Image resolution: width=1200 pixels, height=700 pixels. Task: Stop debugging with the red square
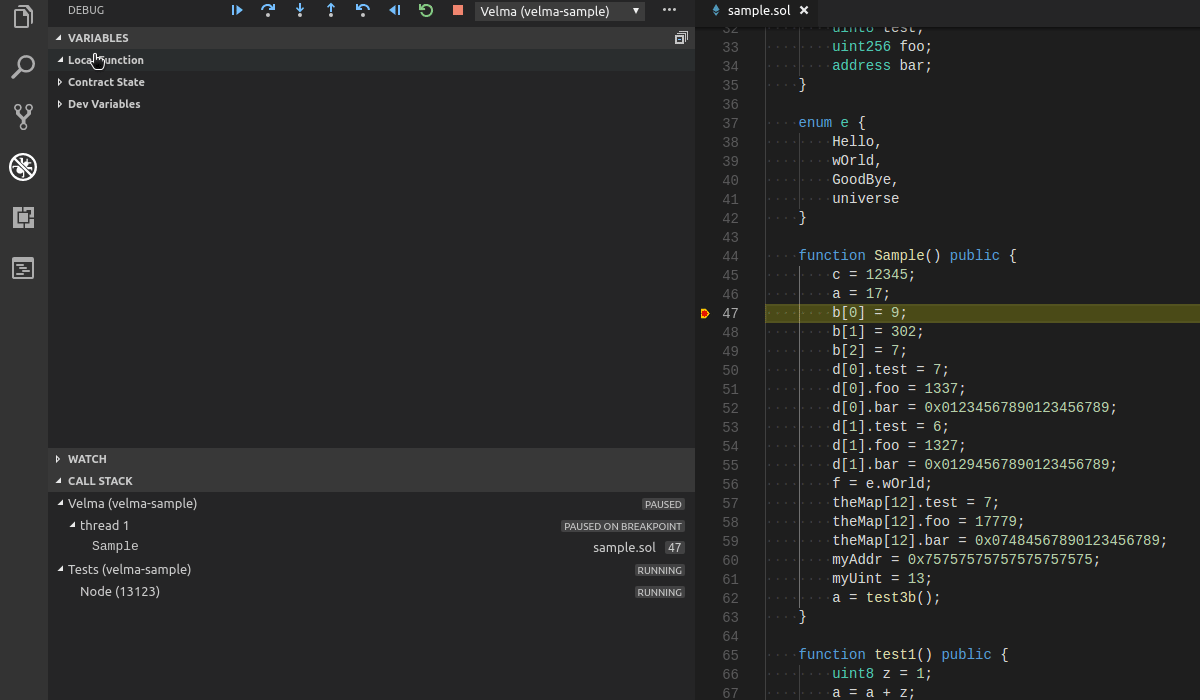pyautogui.click(x=458, y=10)
